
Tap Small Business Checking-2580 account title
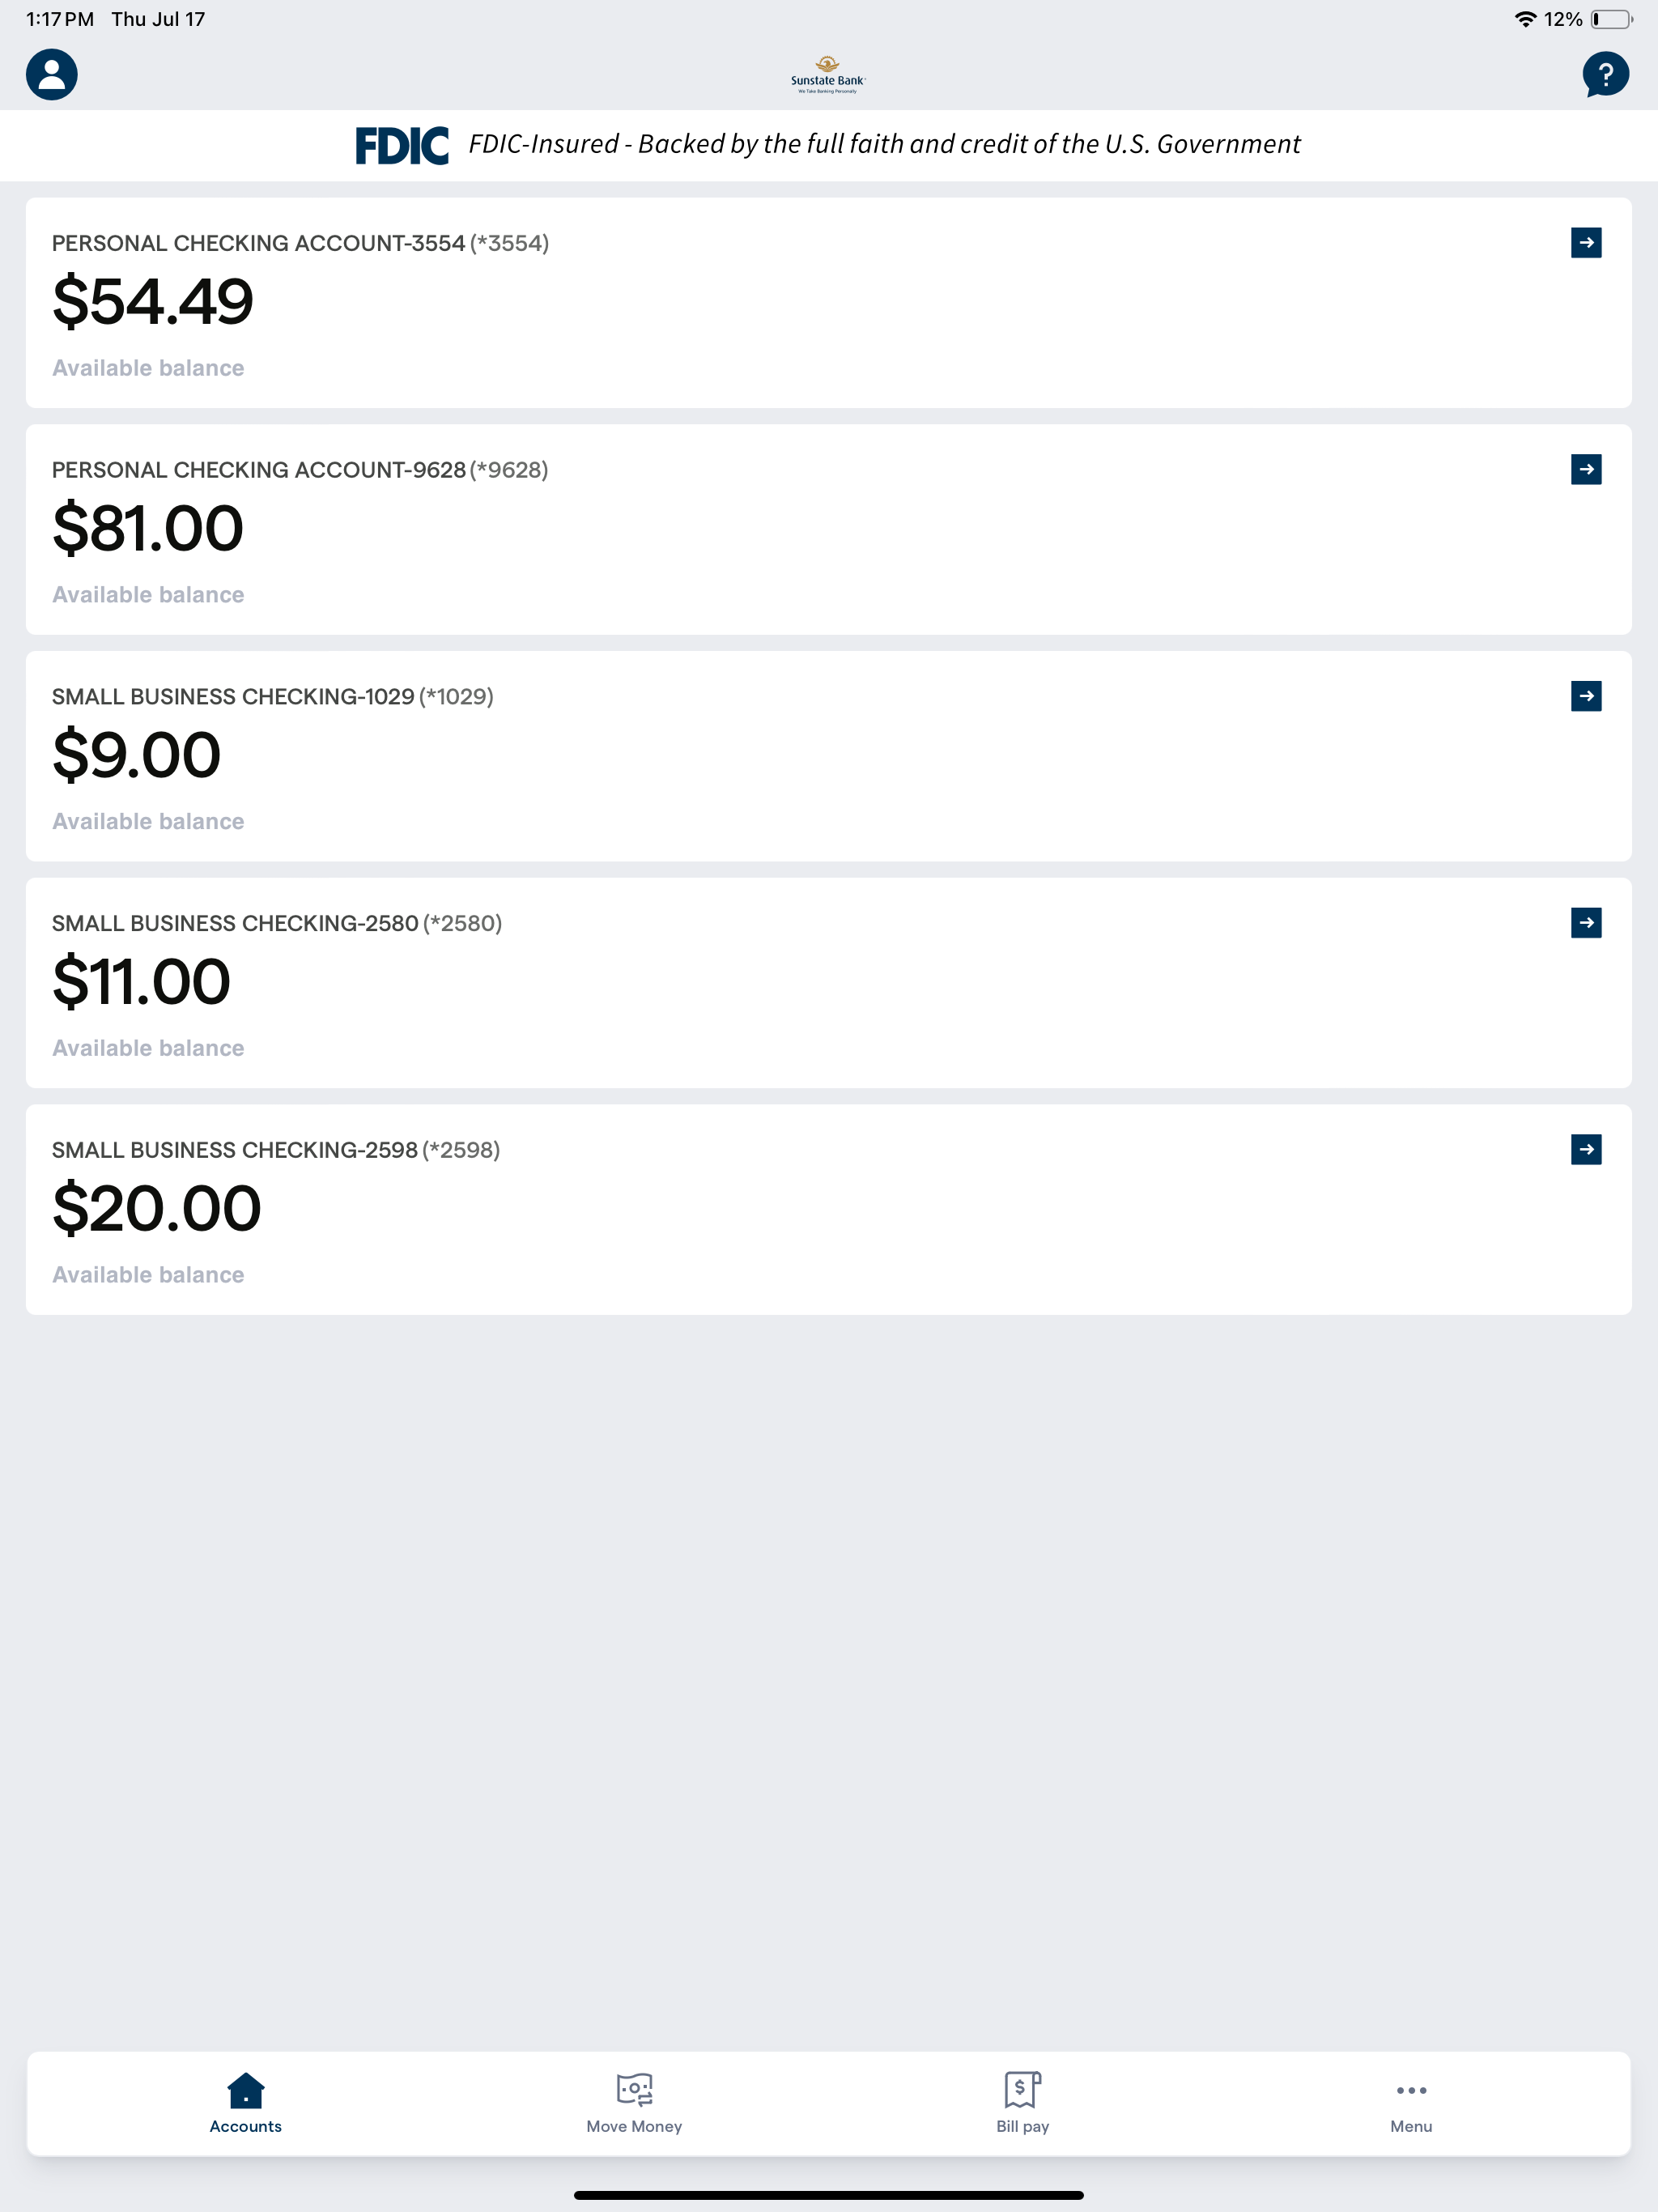coord(235,923)
